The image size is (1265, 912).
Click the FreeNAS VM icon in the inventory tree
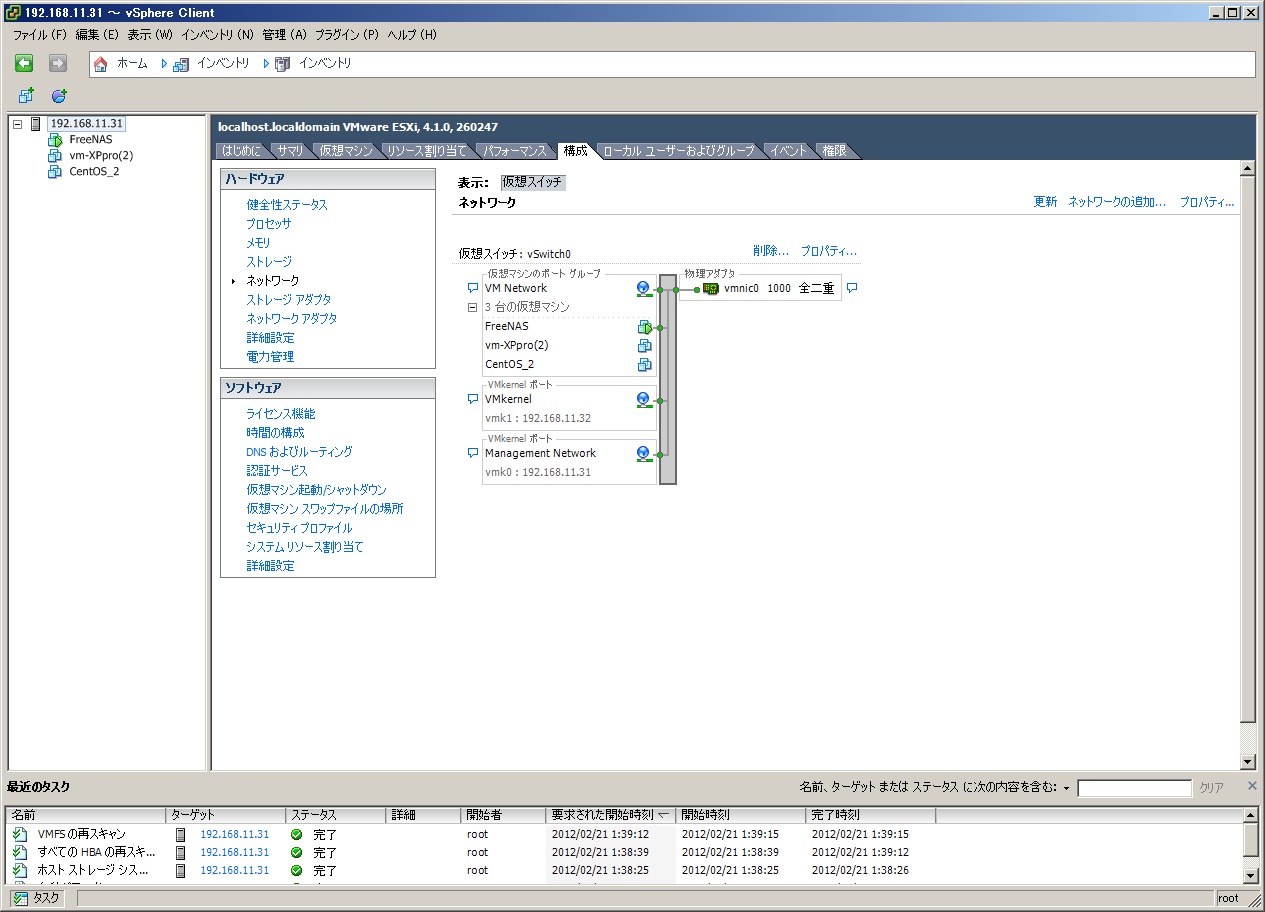(x=55, y=140)
